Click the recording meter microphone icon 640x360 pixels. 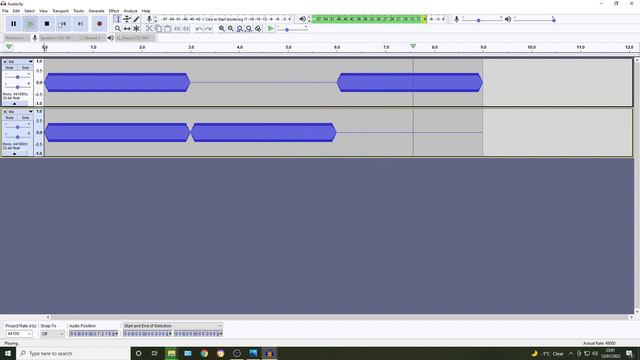tap(149, 19)
